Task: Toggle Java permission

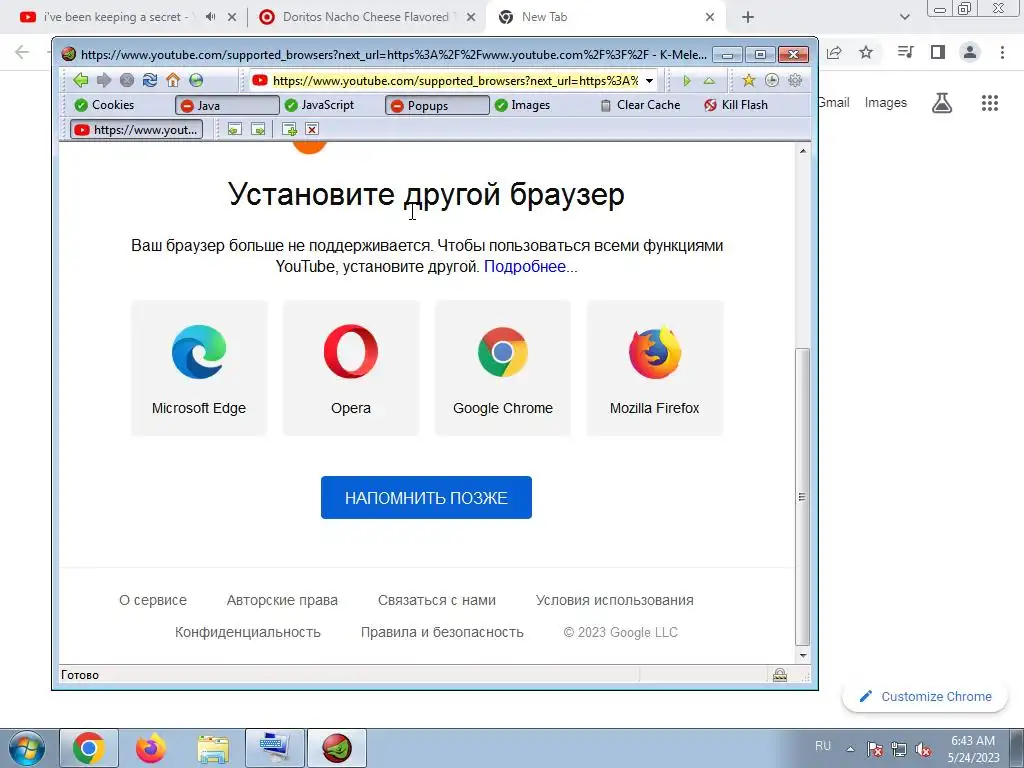Action: pos(227,105)
